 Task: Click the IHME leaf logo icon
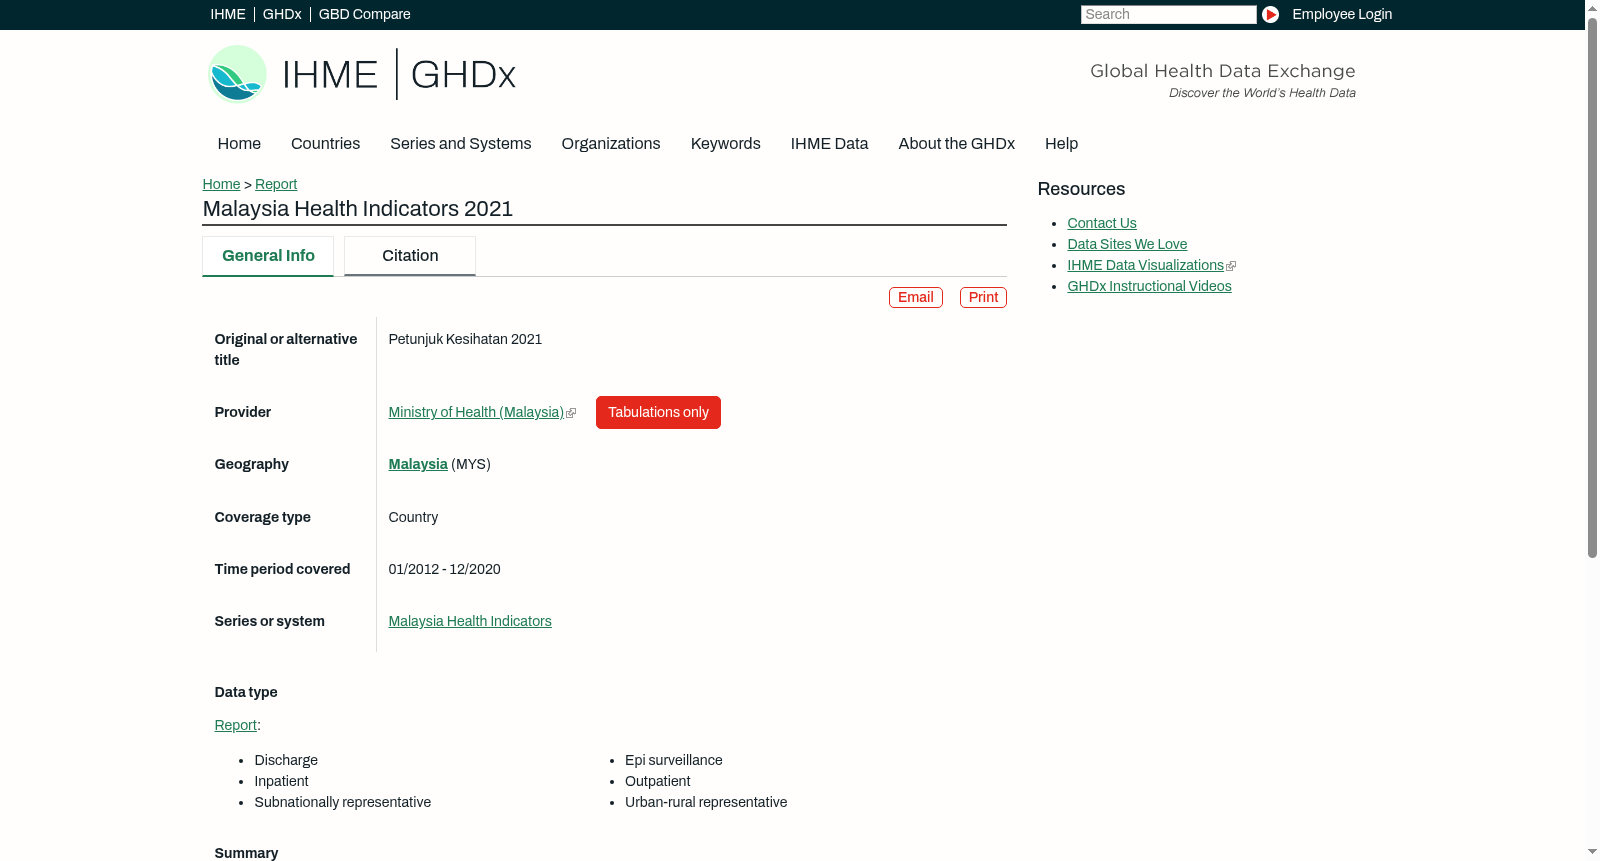click(x=237, y=74)
